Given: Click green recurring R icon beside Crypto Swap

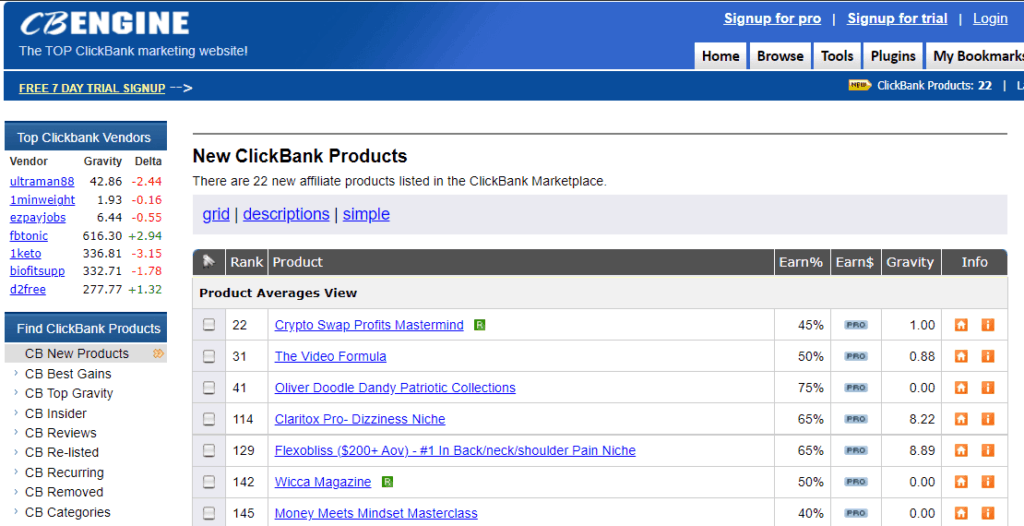Looking at the screenshot, I should coord(479,325).
